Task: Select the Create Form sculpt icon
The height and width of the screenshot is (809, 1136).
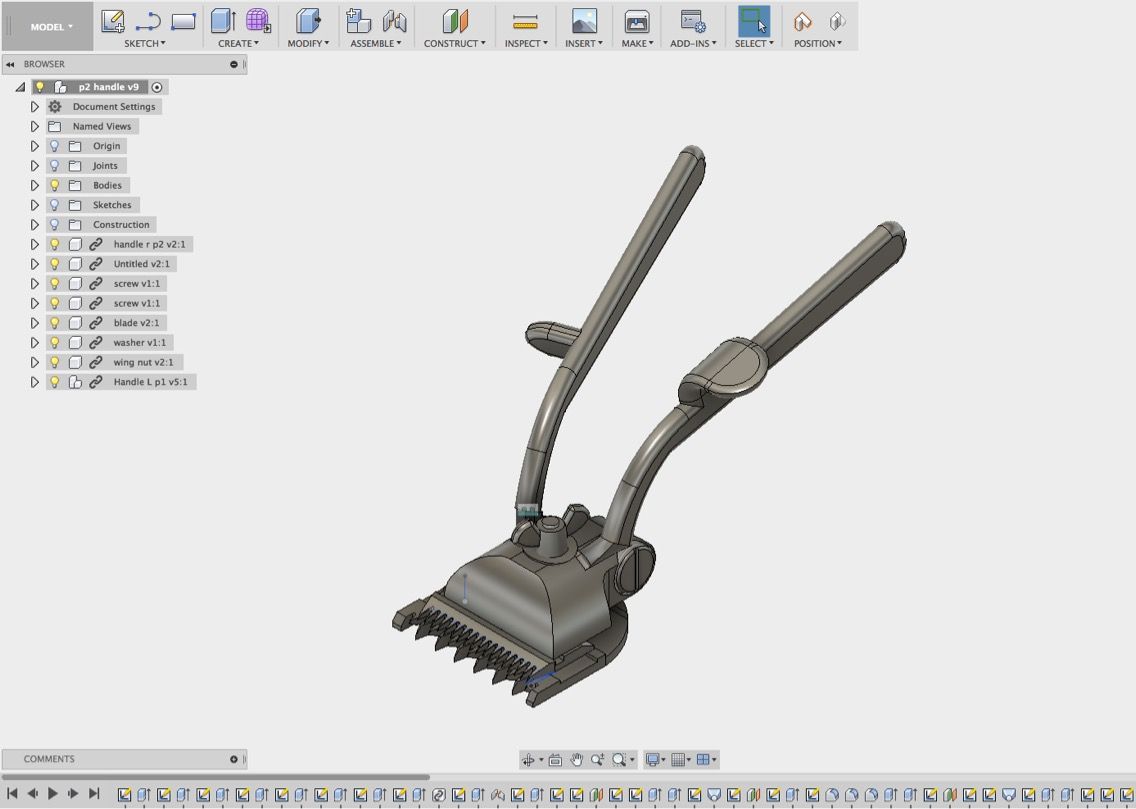Action: (x=258, y=21)
